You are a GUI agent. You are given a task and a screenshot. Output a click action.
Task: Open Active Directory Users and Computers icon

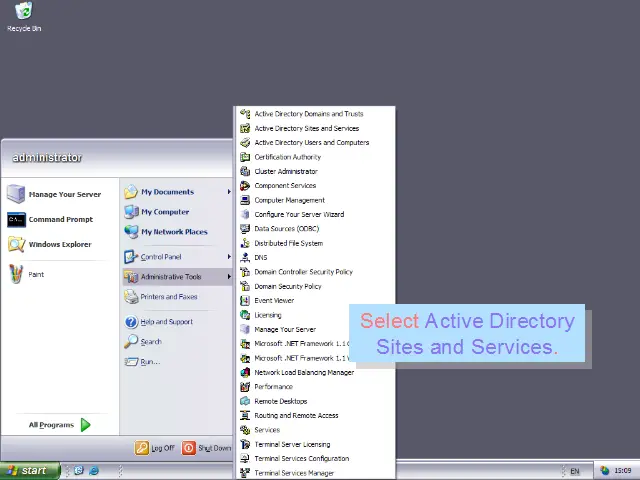point(245,142)
